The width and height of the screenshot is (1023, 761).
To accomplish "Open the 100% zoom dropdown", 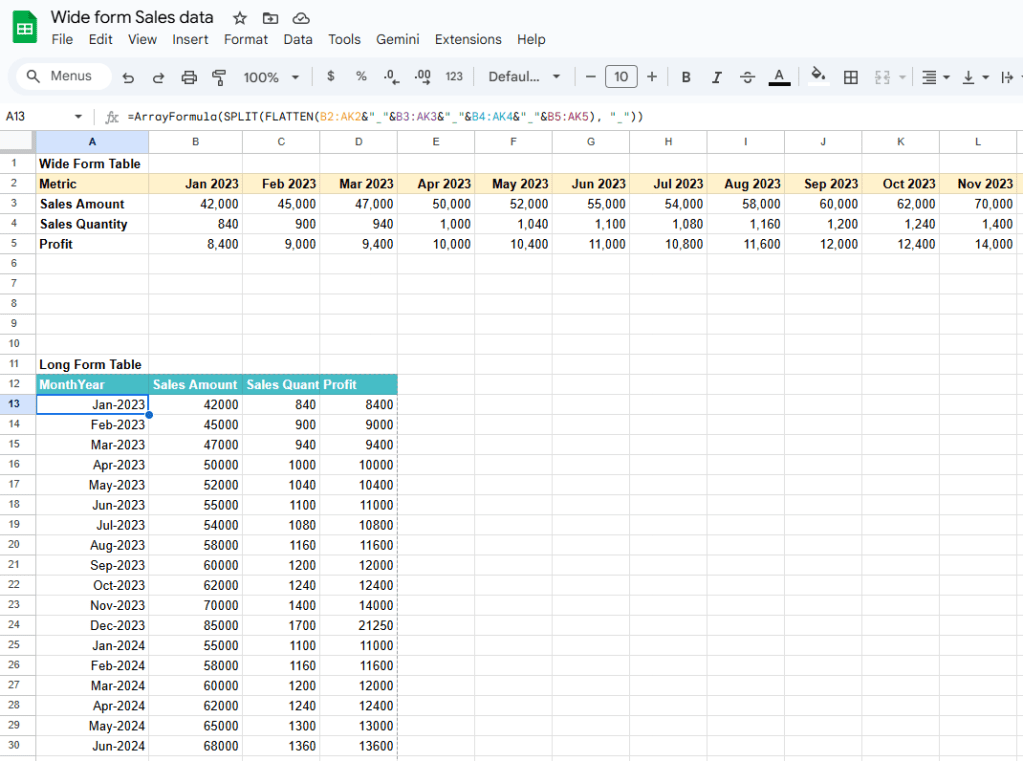I will (271, 77).
